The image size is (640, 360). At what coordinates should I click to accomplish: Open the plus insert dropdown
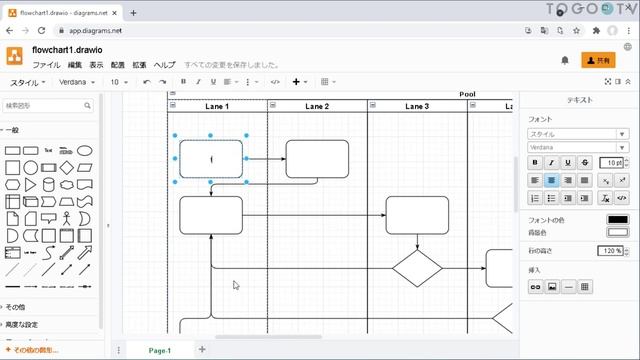300,82
